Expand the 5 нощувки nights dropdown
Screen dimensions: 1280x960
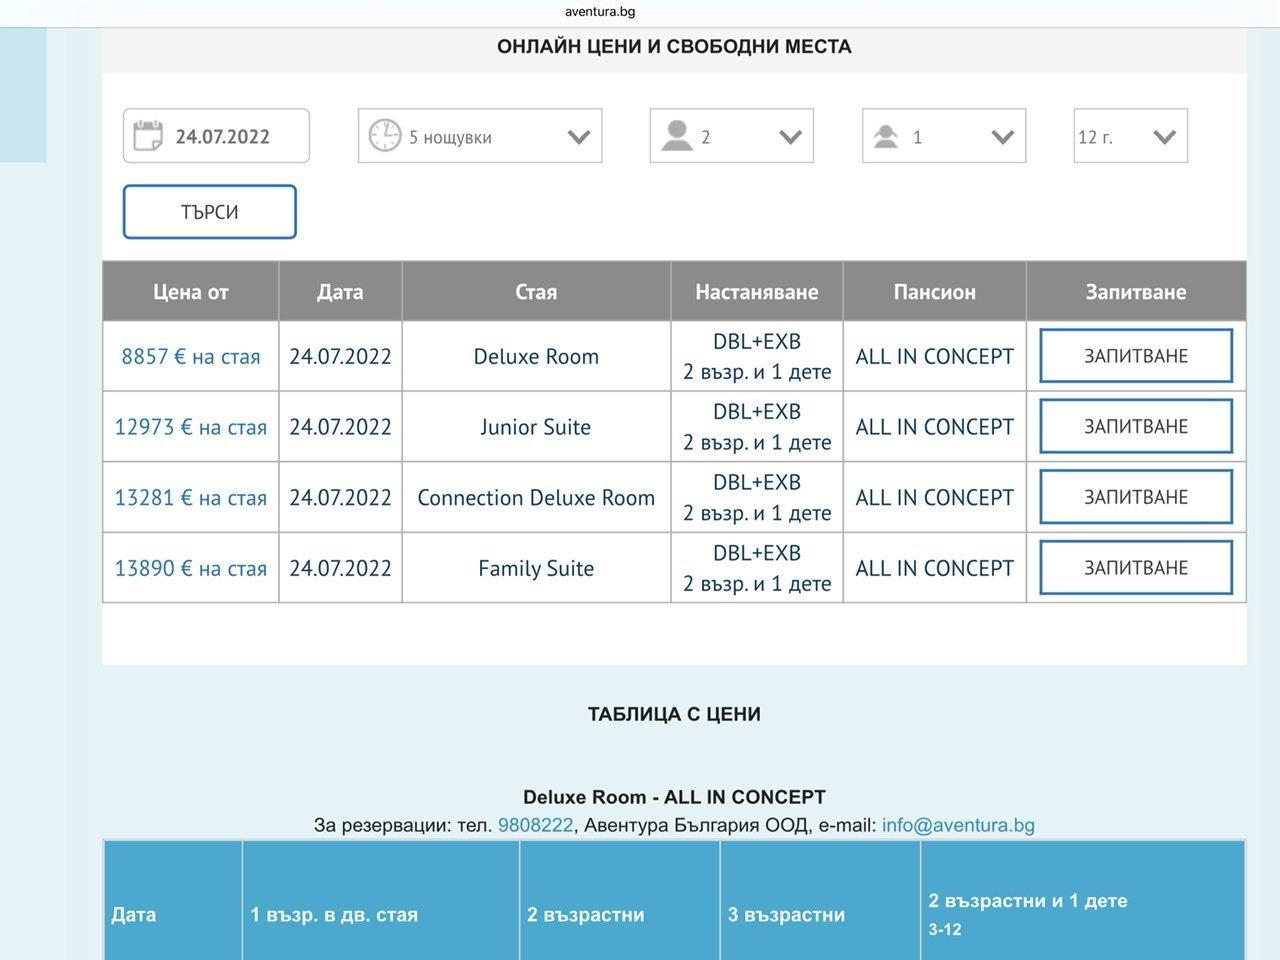point(578,137)
